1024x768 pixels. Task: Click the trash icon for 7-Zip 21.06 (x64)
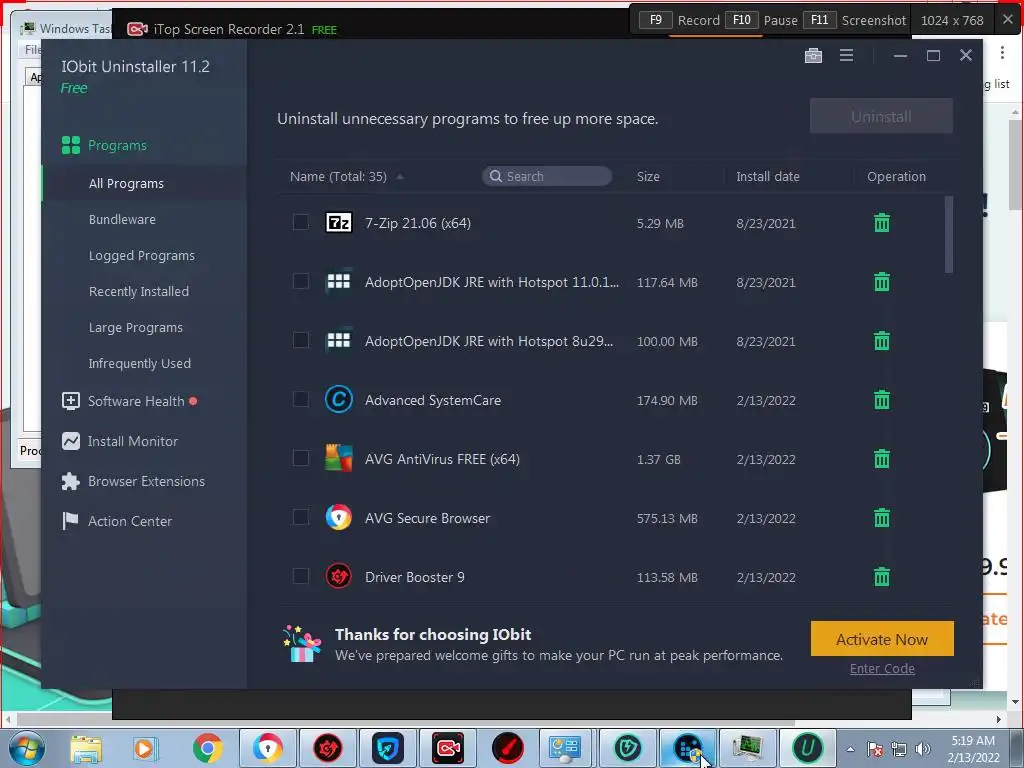click(x=882, y=223)
